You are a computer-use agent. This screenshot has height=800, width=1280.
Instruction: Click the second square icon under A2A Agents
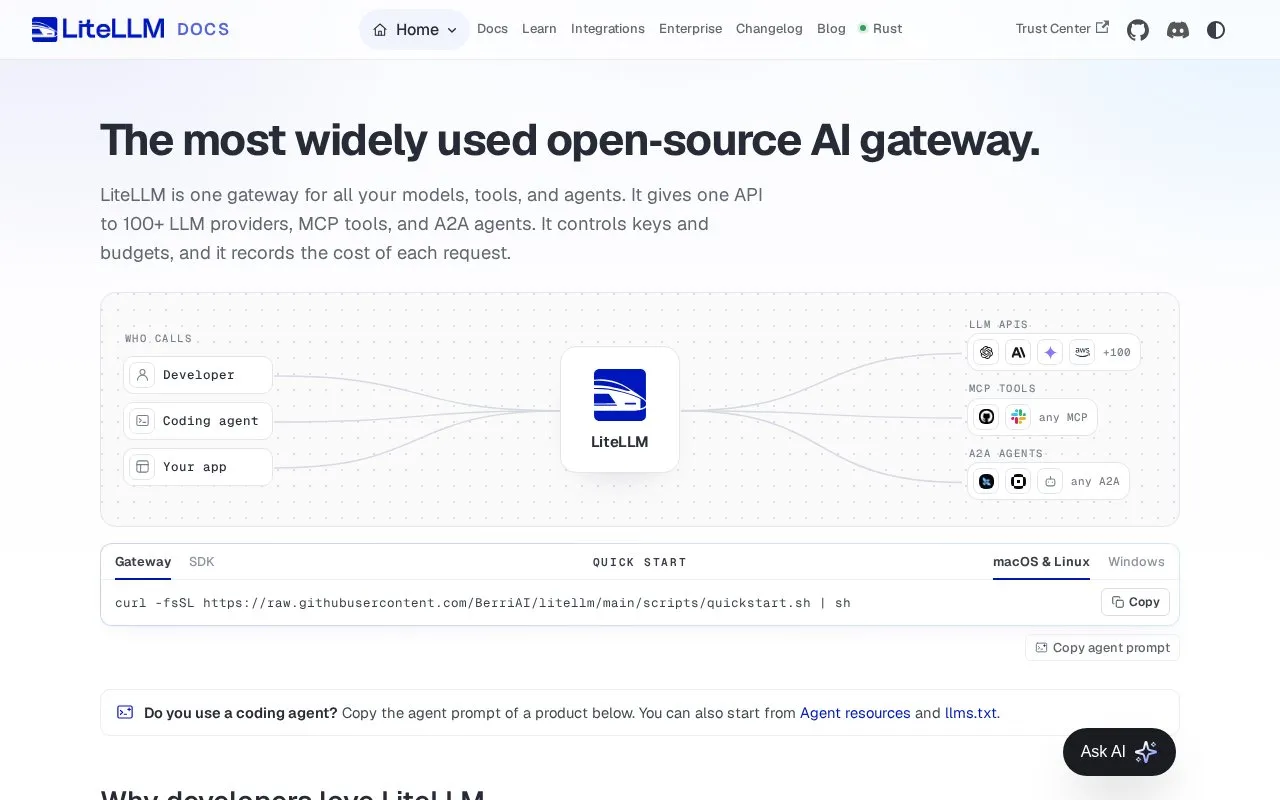click(1018, 481)
